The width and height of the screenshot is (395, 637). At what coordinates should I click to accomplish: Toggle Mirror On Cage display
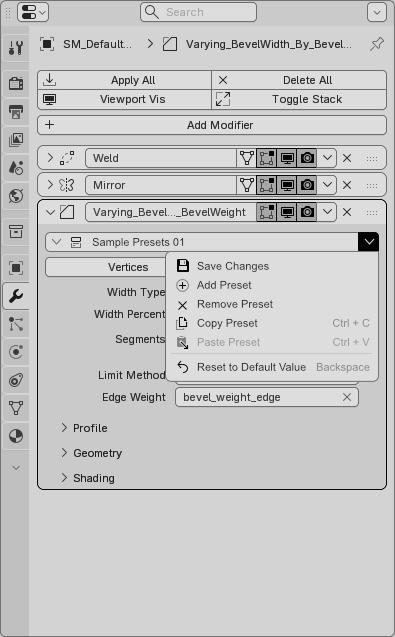pyautogui.click(x=247, y=185)
